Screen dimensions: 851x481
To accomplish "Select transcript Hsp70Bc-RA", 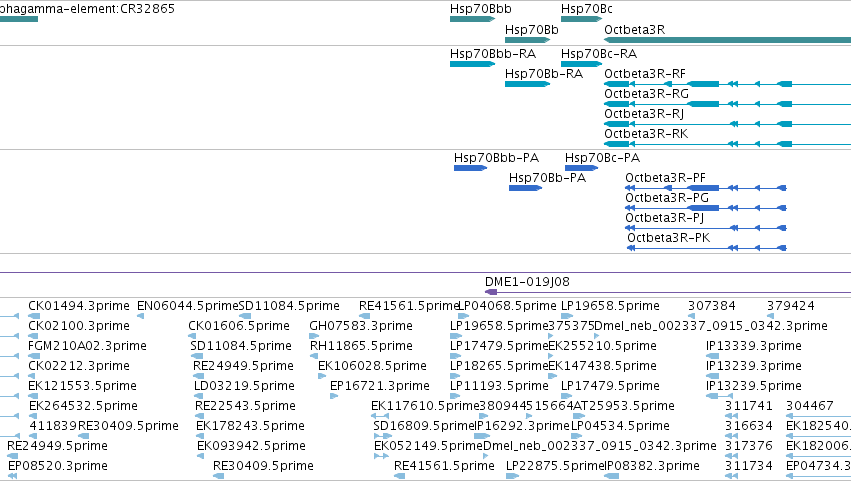I will (599, 54).
